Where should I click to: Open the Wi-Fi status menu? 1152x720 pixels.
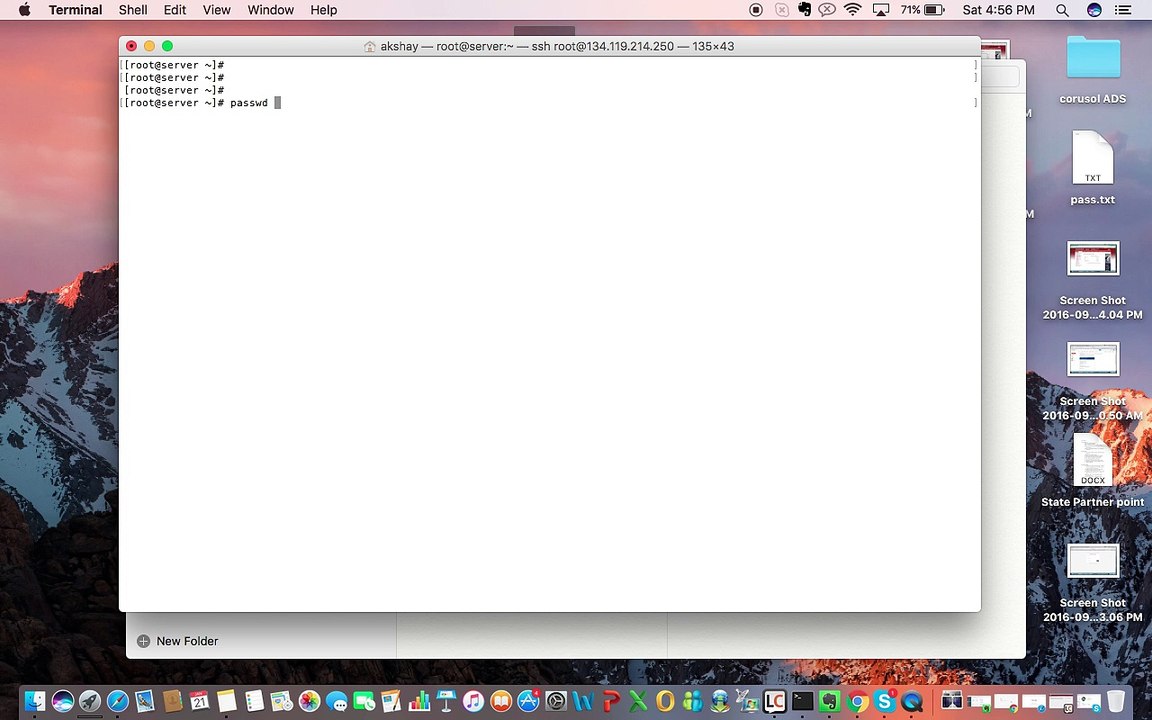pos(852,10)
